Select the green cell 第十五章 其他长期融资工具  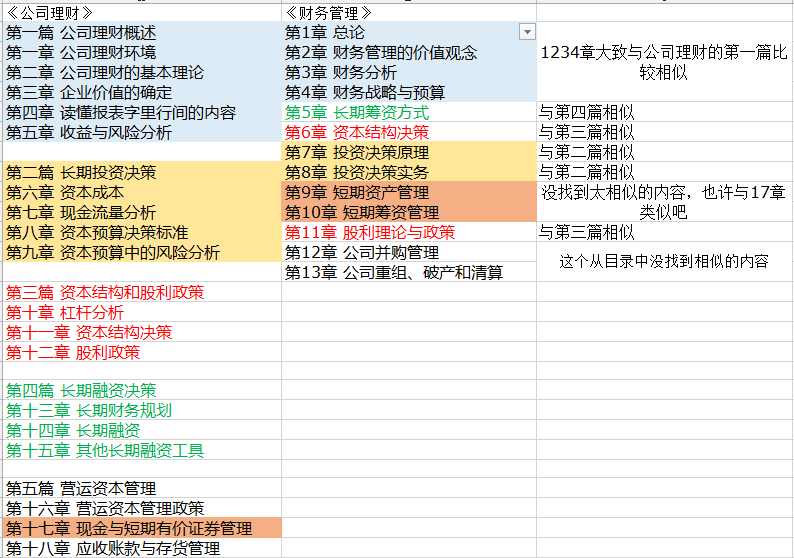pyautogui.click(x=142, y=450)
